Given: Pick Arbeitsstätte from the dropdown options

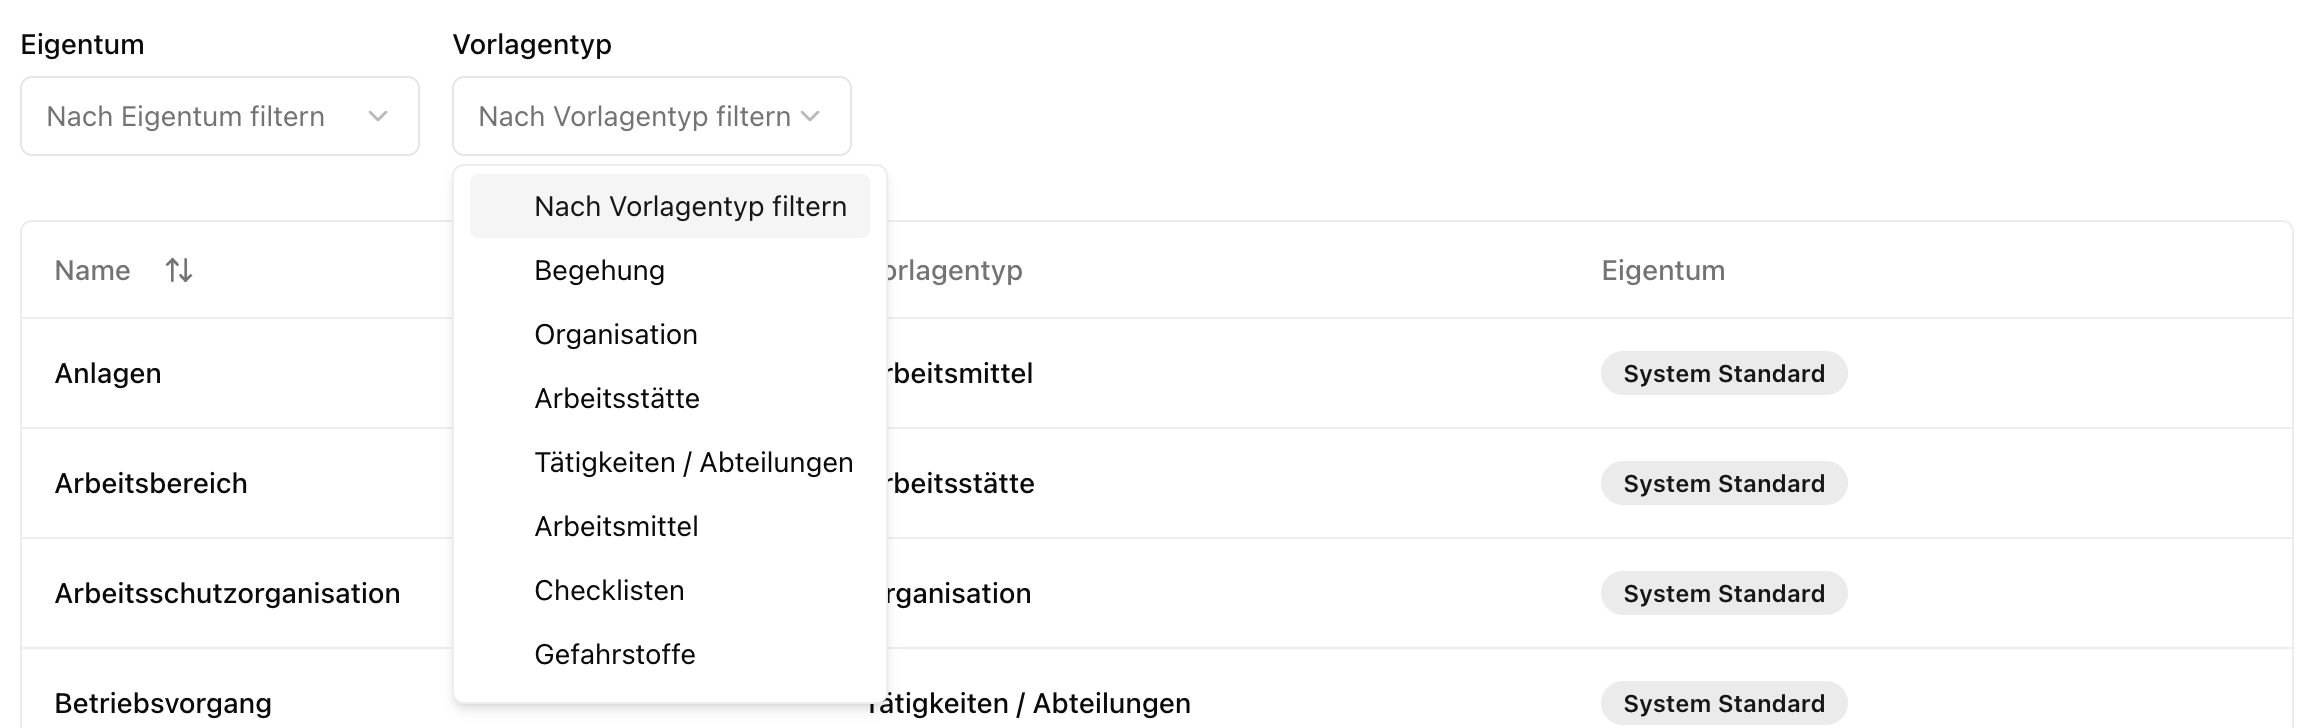Looking at the screenshot, I should [x=617, y=398].
